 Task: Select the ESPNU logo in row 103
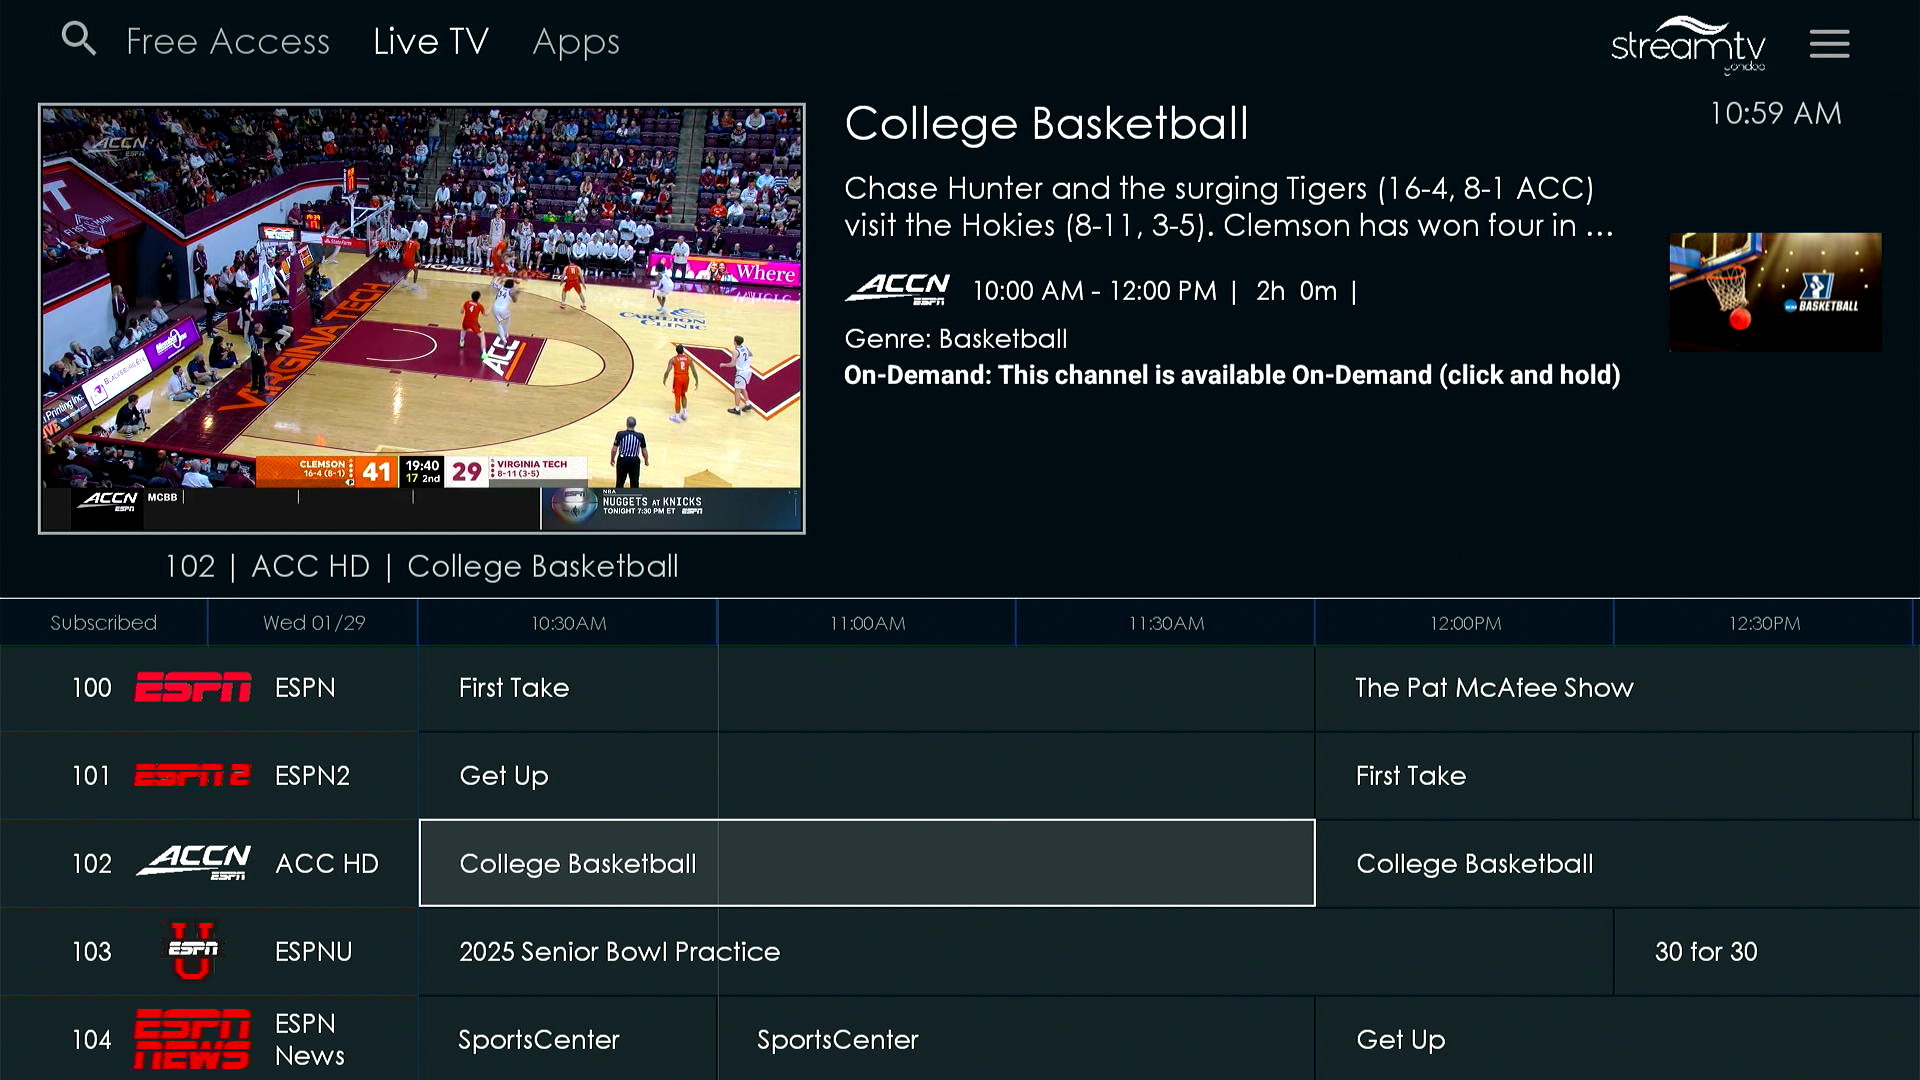[x=193, y=950]
